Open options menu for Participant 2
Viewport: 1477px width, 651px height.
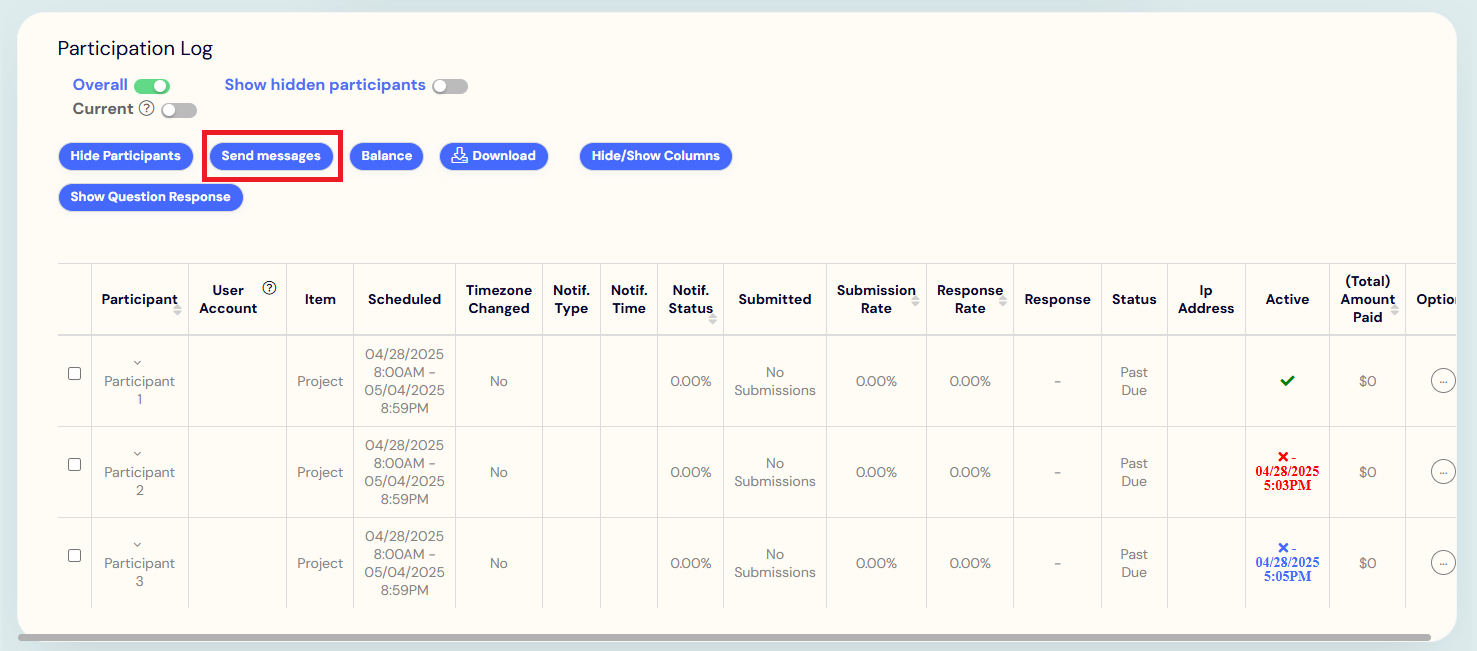pyautogui.click(x=1443, y=471)
